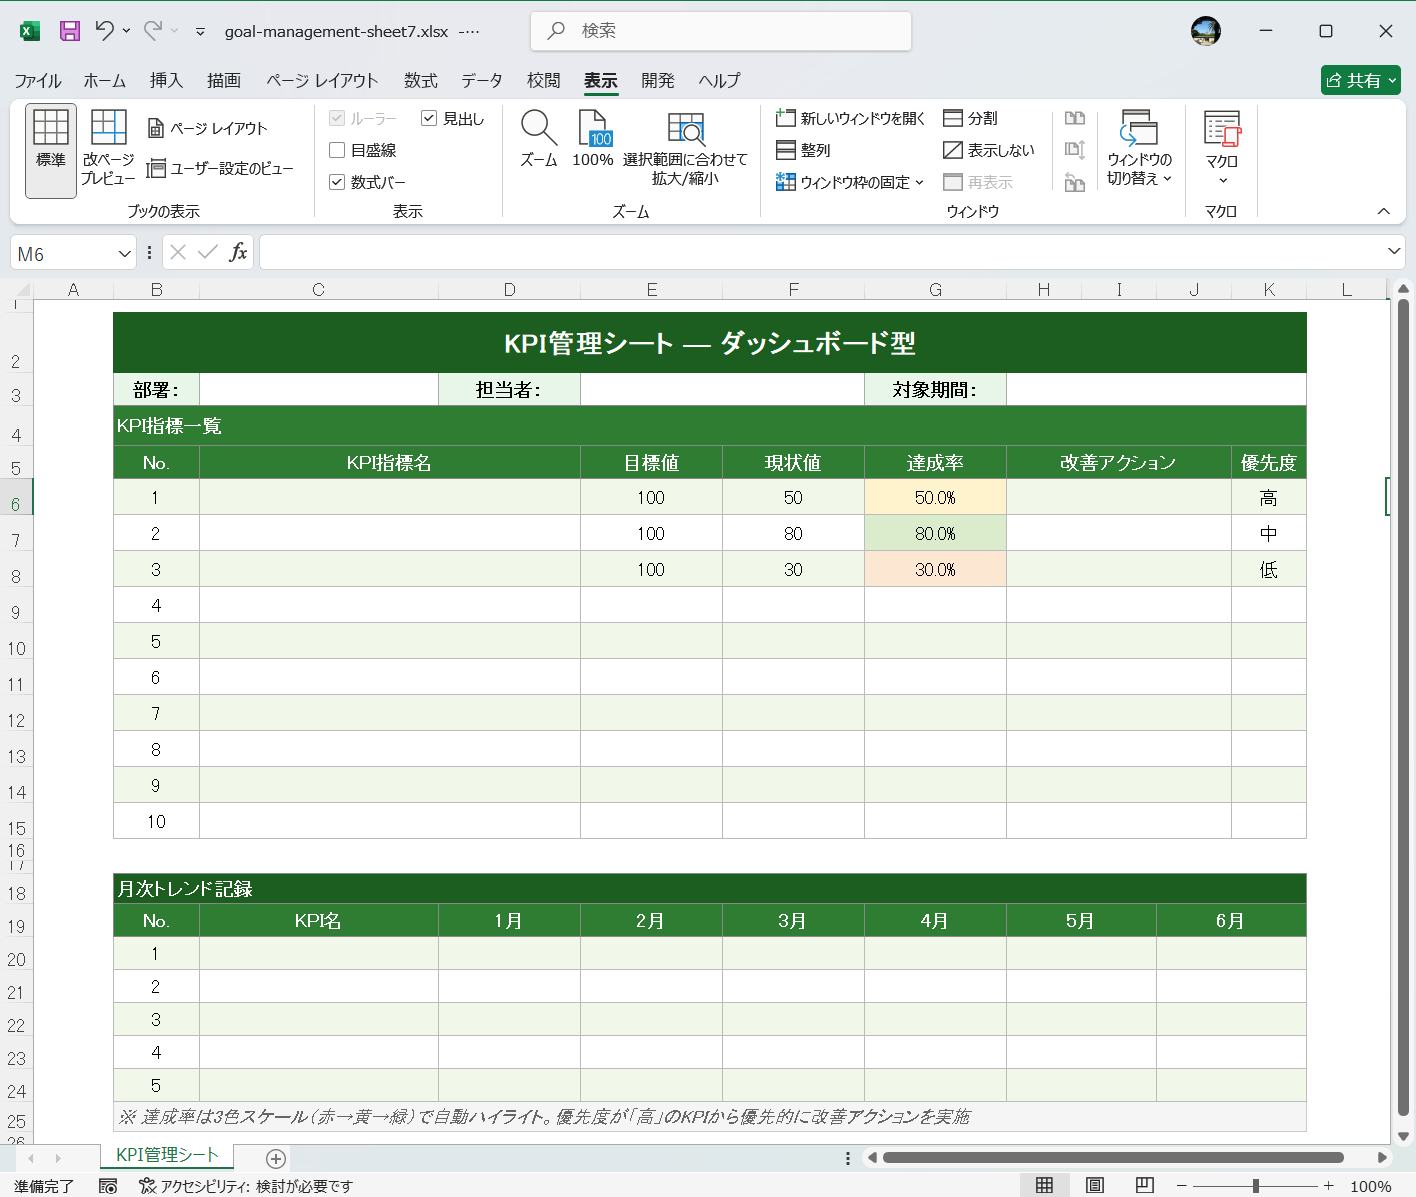
Task: Click 表示しない hide window
Action: (x=989, y=150)
